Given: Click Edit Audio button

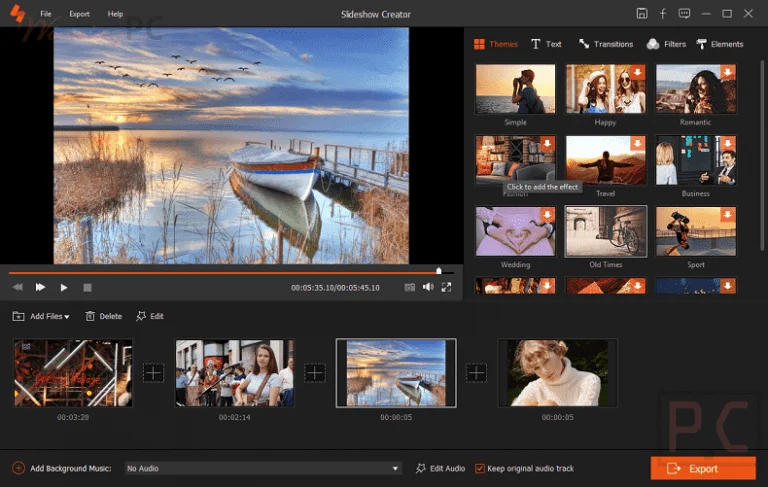Looking at the screenshot, I should pyautogui.click(x=440, y=468).
